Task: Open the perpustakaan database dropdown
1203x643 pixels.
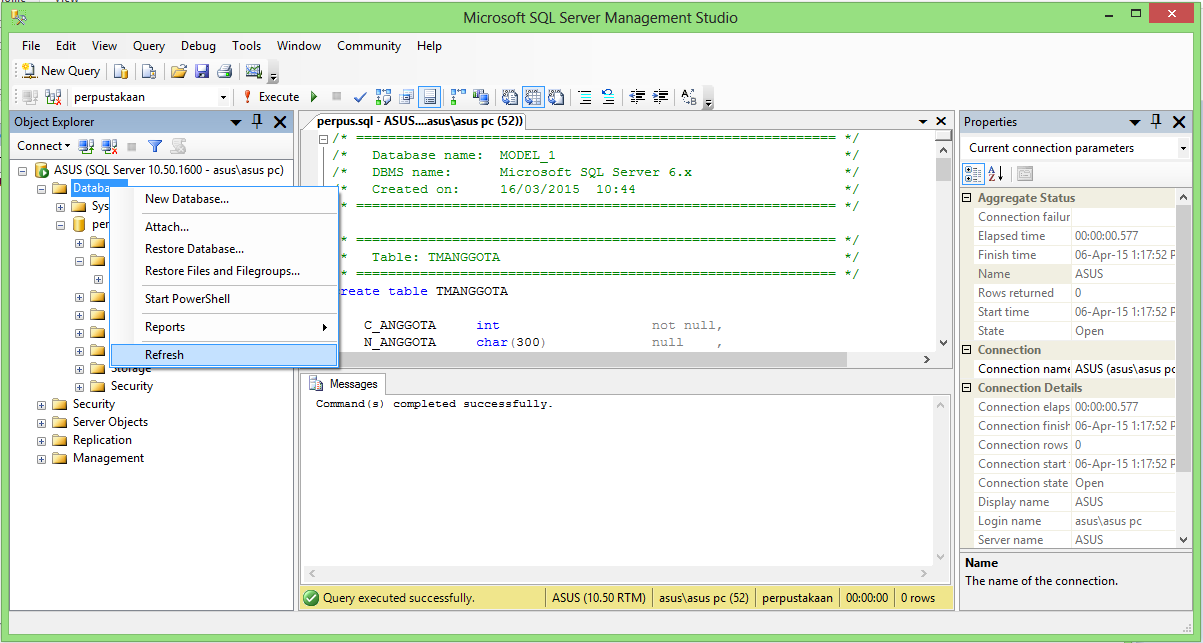Action: pyautogui.click(x=223, y=97)
